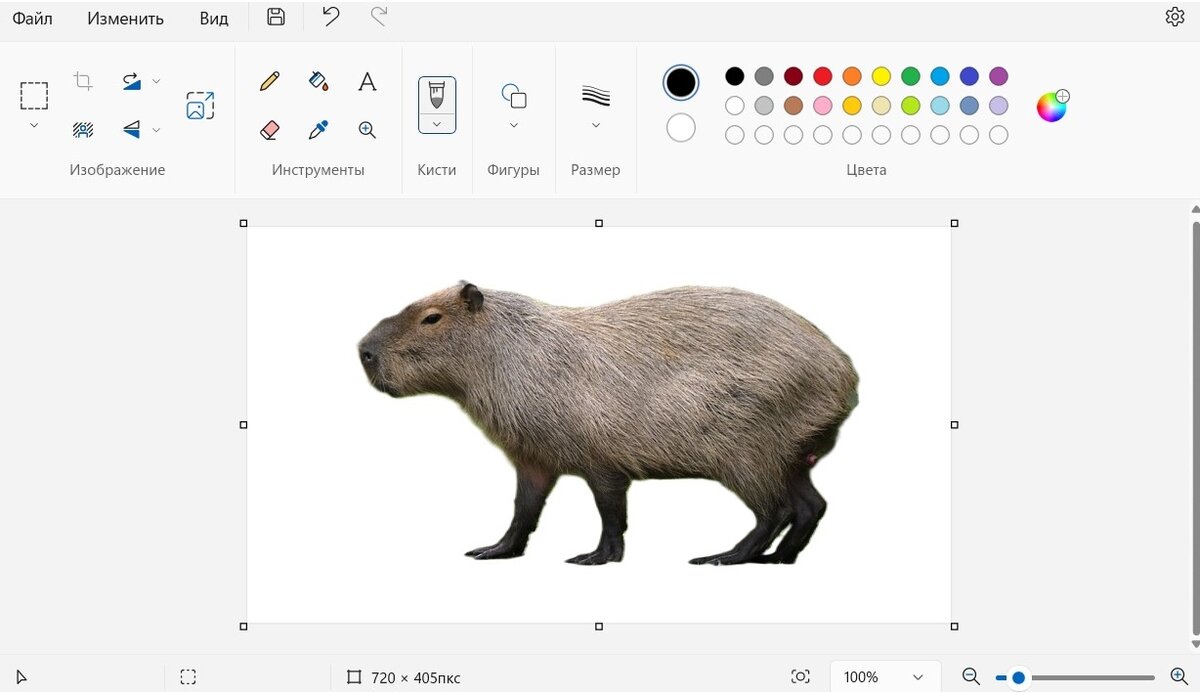Pick the dark gray palette swatch
The height and width of the screenshot is (694, 1200).
(x=764, y=76)
